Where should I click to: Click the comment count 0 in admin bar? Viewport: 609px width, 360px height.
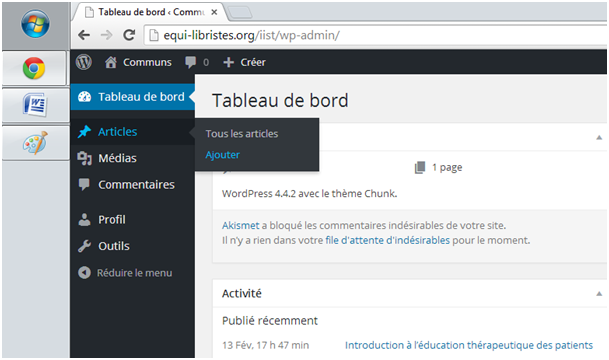point(206,63)
